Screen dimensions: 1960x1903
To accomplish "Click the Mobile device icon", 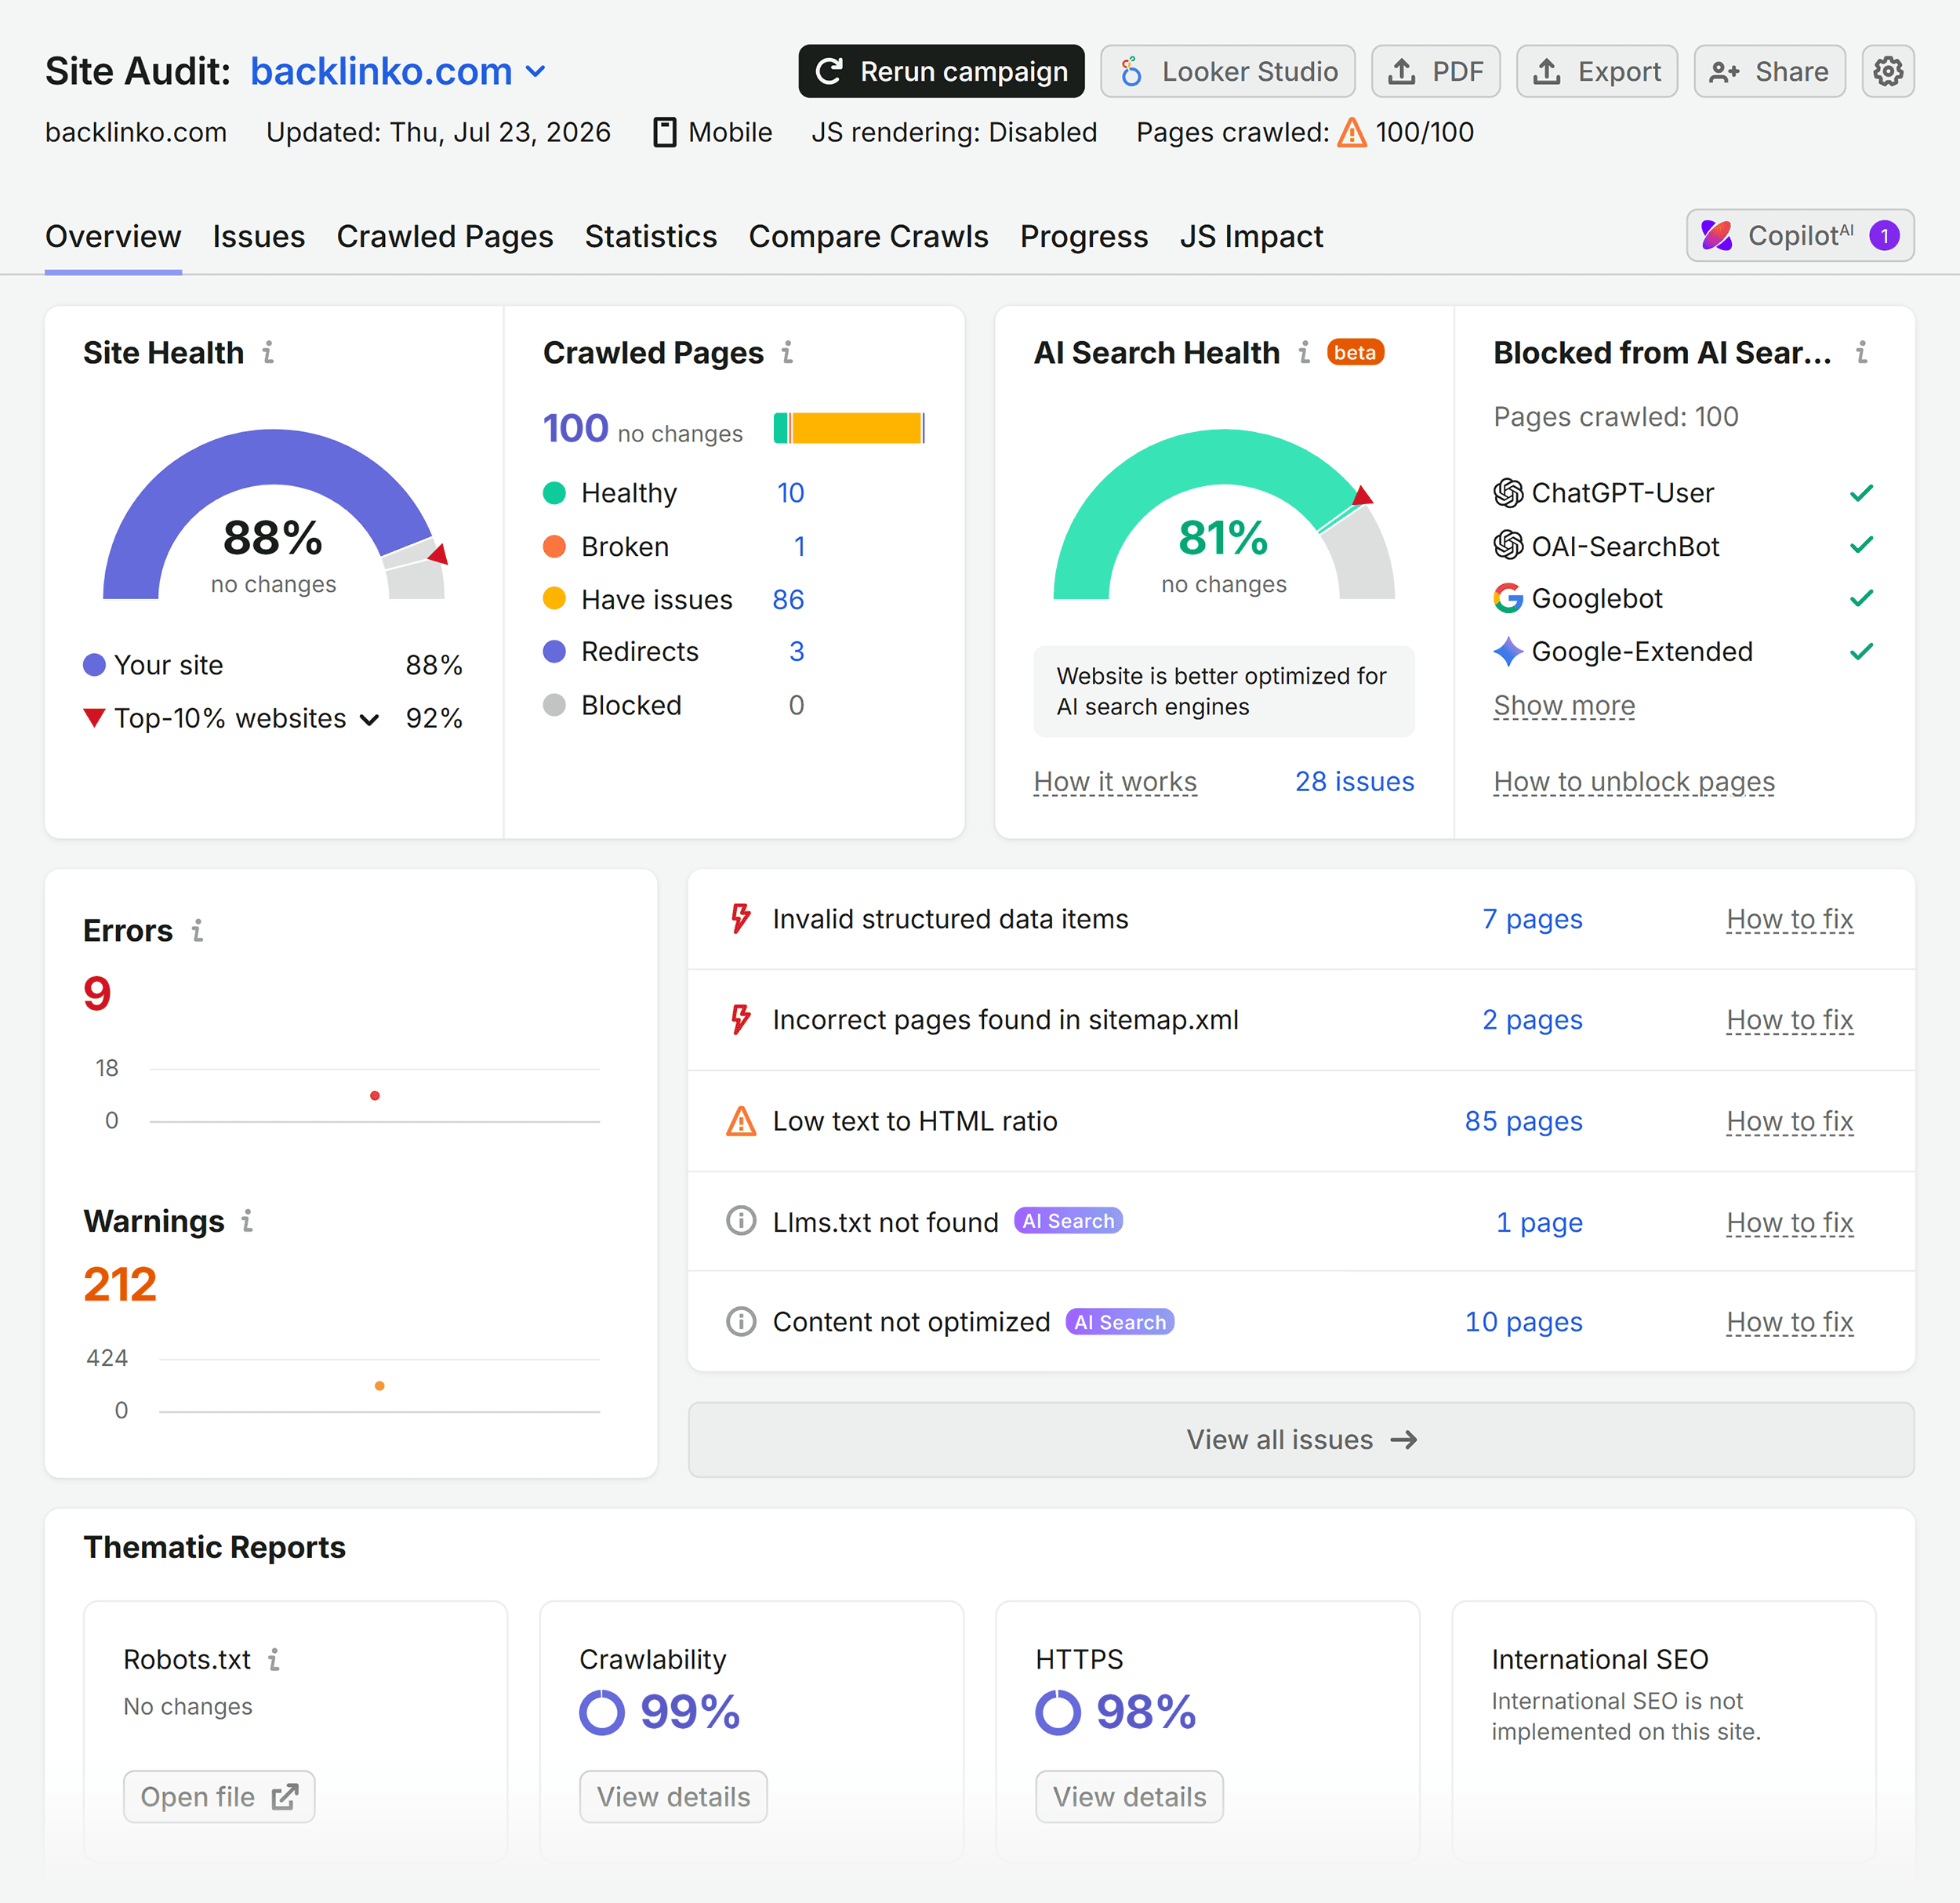I will tap(664, 132).
